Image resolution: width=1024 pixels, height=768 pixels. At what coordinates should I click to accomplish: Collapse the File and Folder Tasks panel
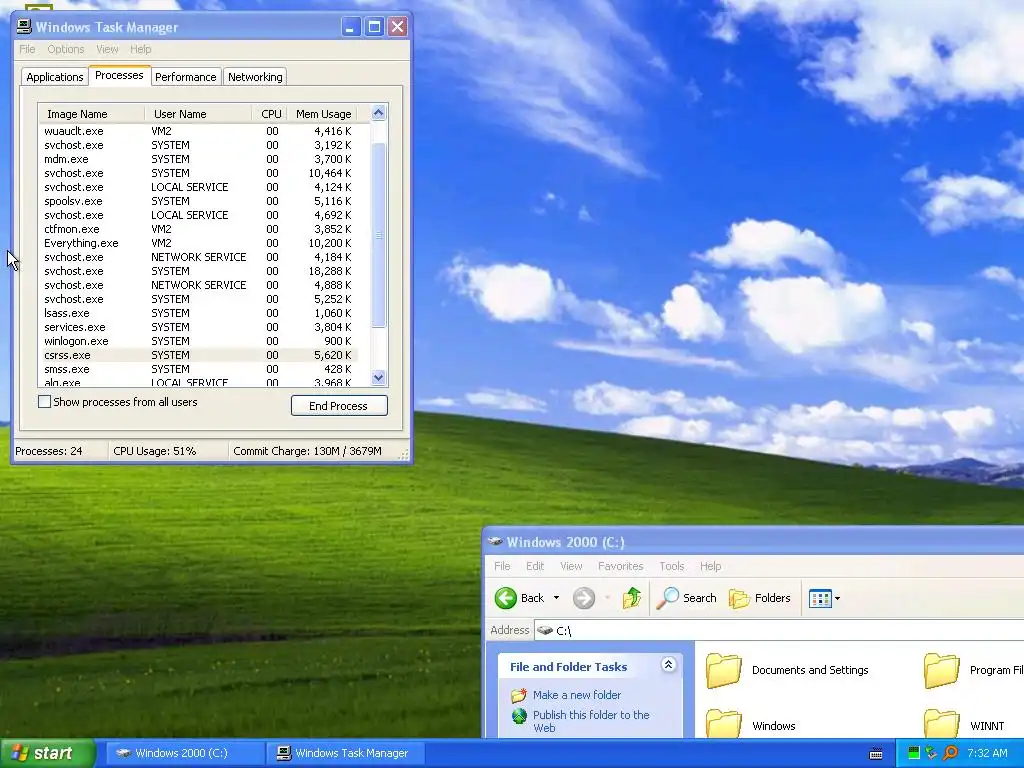click(668, 665)
